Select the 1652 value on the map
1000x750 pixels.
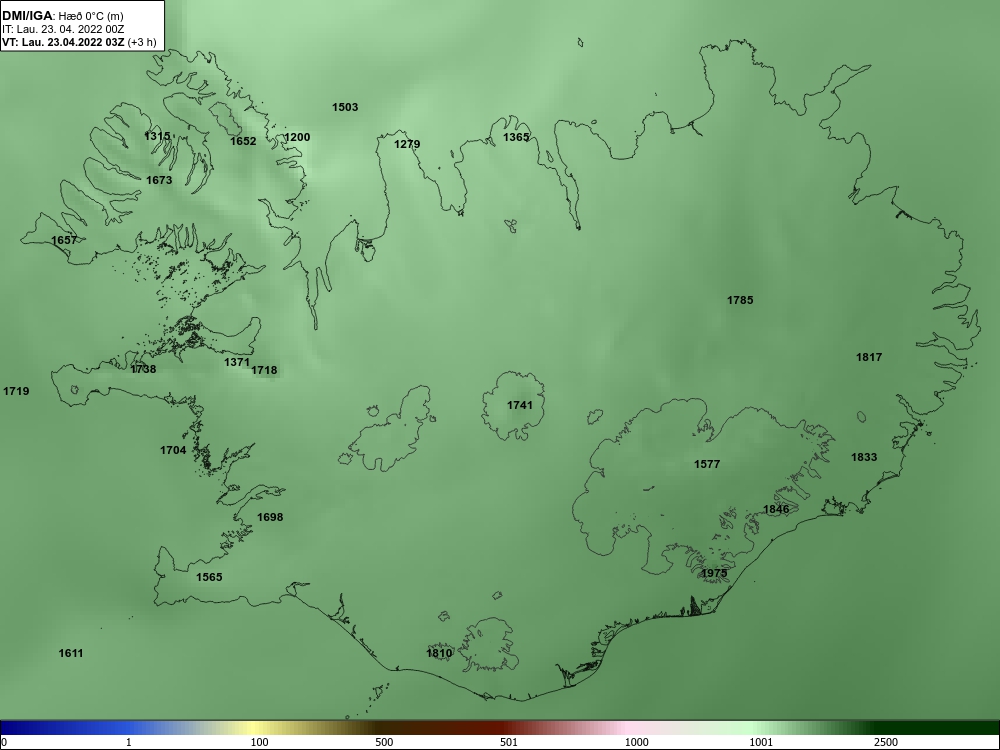click(243, 141)
